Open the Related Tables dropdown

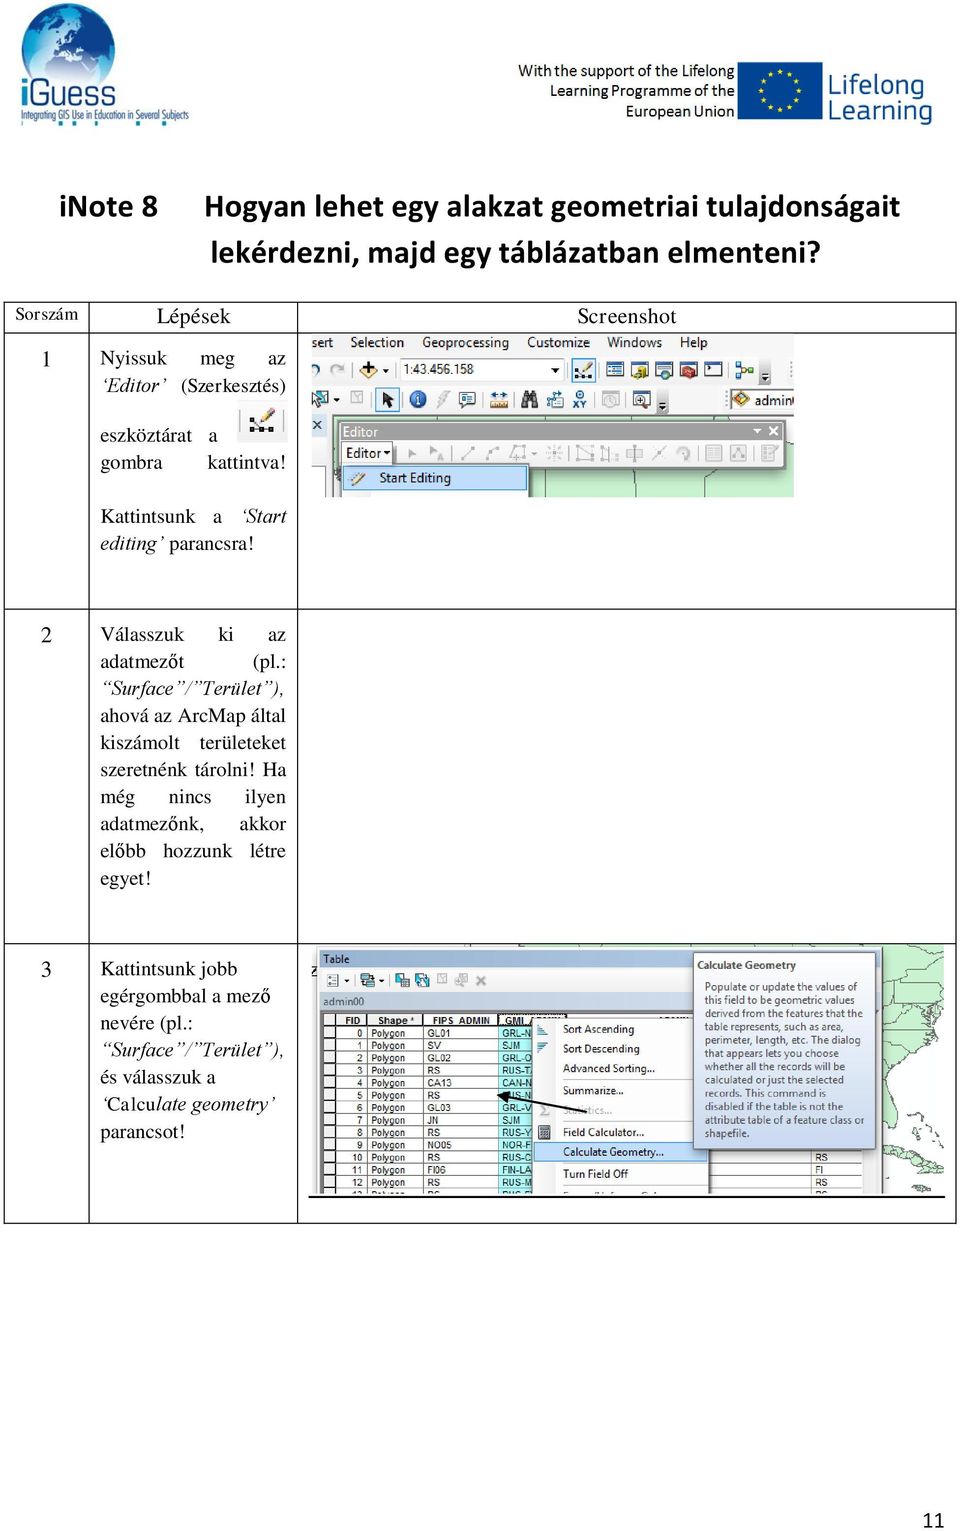pos(371,980)
